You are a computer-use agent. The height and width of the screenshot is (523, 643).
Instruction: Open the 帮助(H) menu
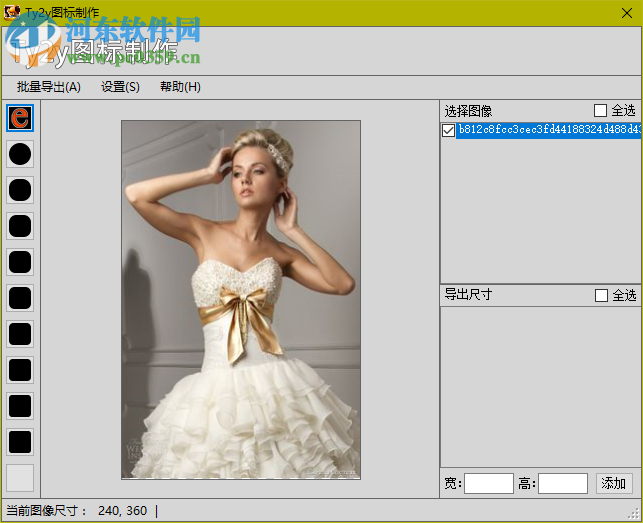(x=180, y=87)
